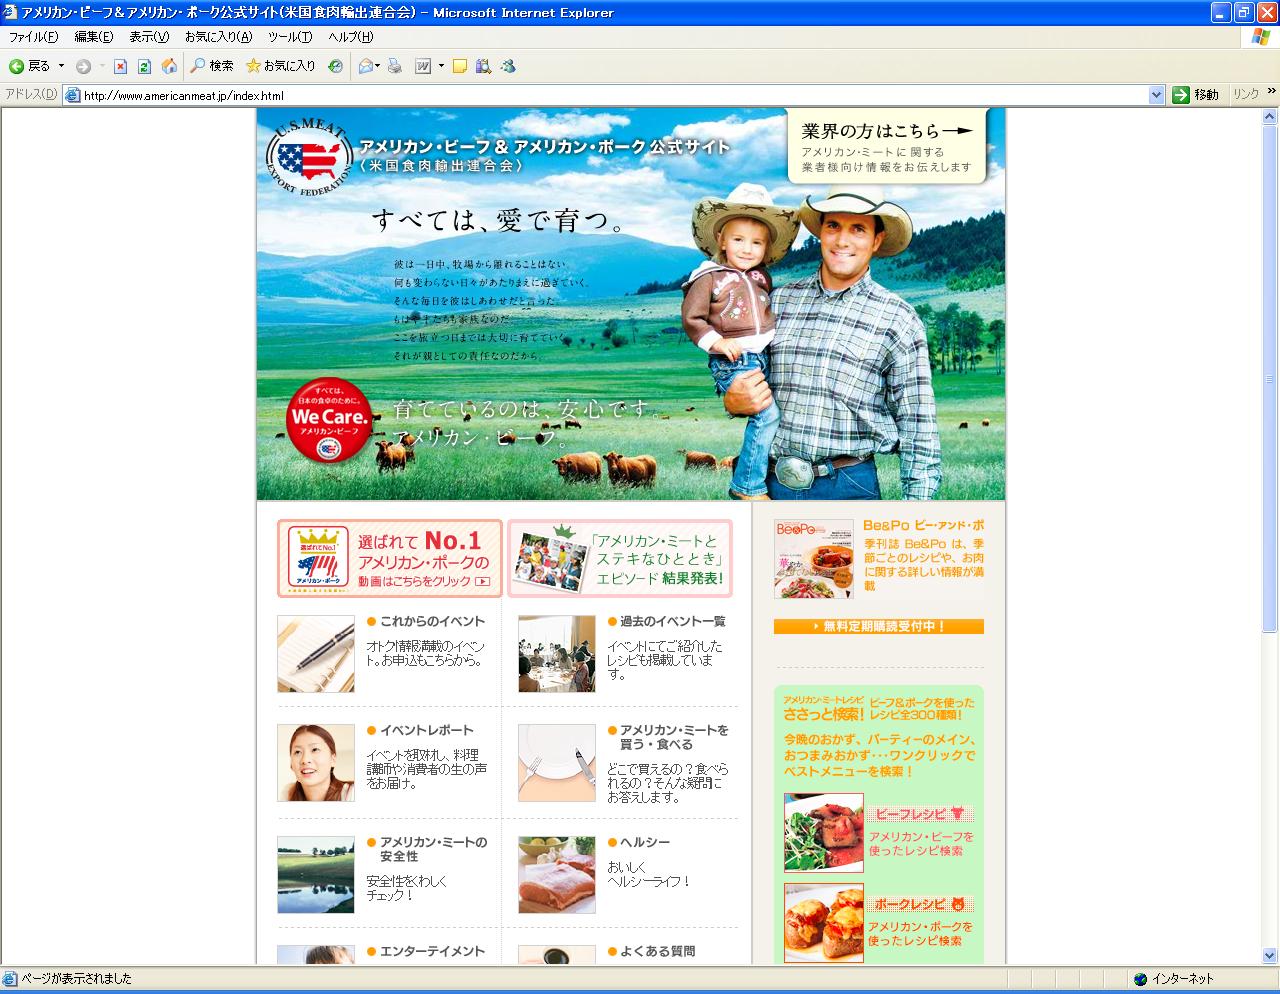The width and height of the screenshot is (1280, 994).
Task: Open ポークレシピ search button
Action: coord(920,903)
